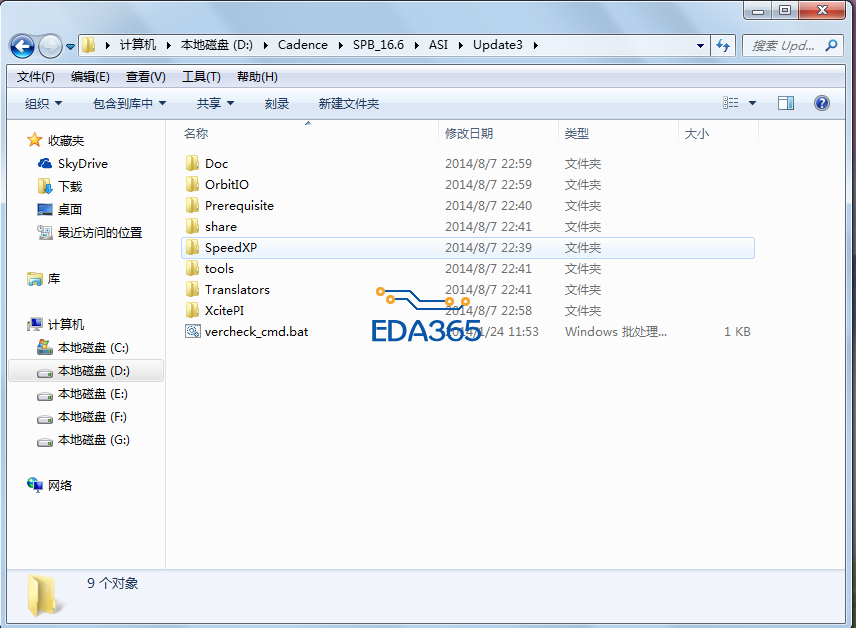Open 本地磁盘 (E:) in the navigation pane

point(92,394)
